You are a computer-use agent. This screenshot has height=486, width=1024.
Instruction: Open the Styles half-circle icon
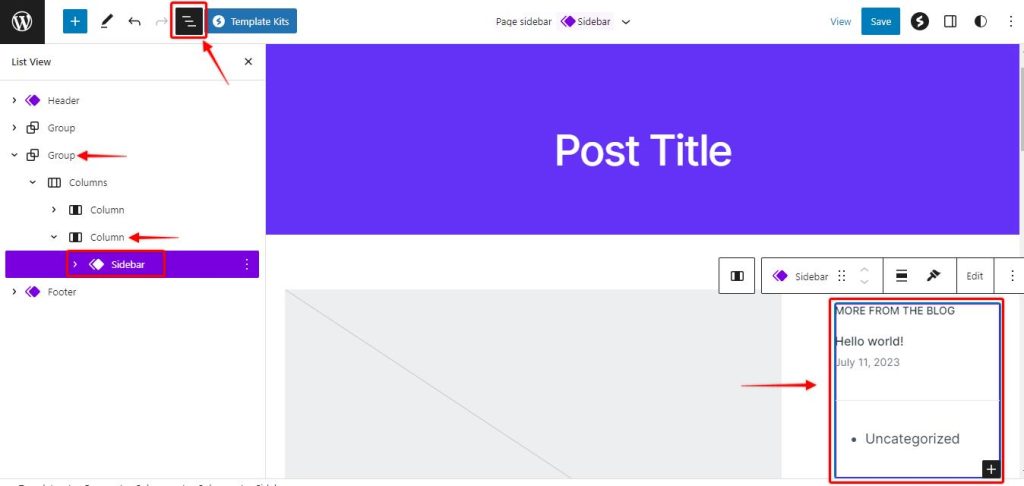click(x=980, y=21)
